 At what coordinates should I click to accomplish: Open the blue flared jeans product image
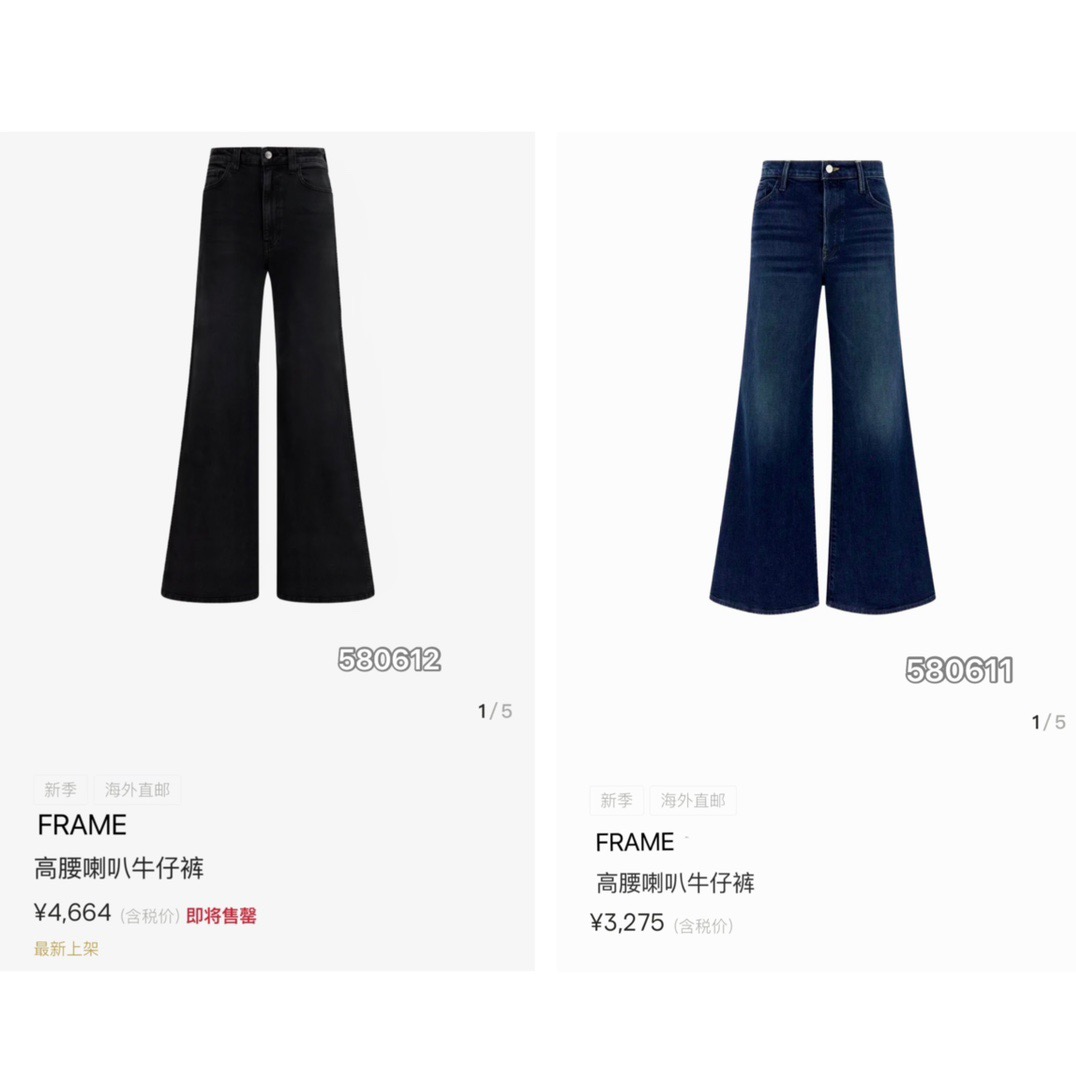[x=822, y=387]
